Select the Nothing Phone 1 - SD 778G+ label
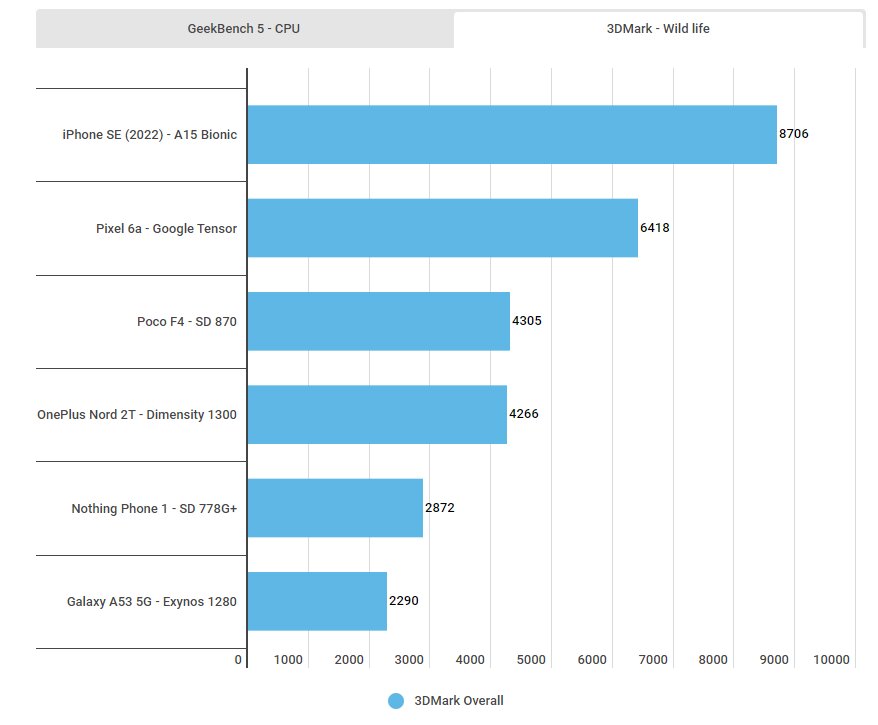The image size is (878, 725). click(155, 508)
